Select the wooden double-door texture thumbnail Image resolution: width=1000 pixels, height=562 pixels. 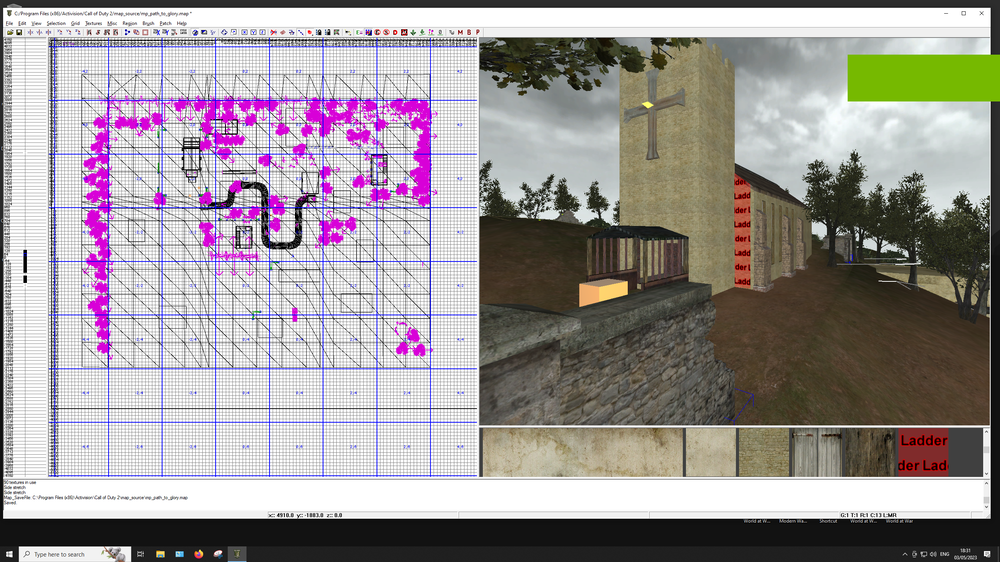[x=817, y=452]
